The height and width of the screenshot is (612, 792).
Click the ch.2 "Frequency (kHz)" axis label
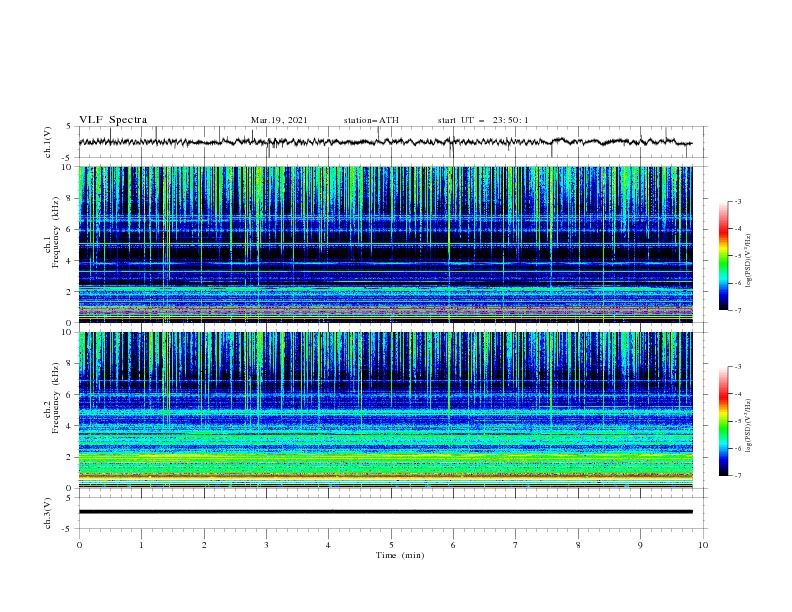(x=56, y=398)
